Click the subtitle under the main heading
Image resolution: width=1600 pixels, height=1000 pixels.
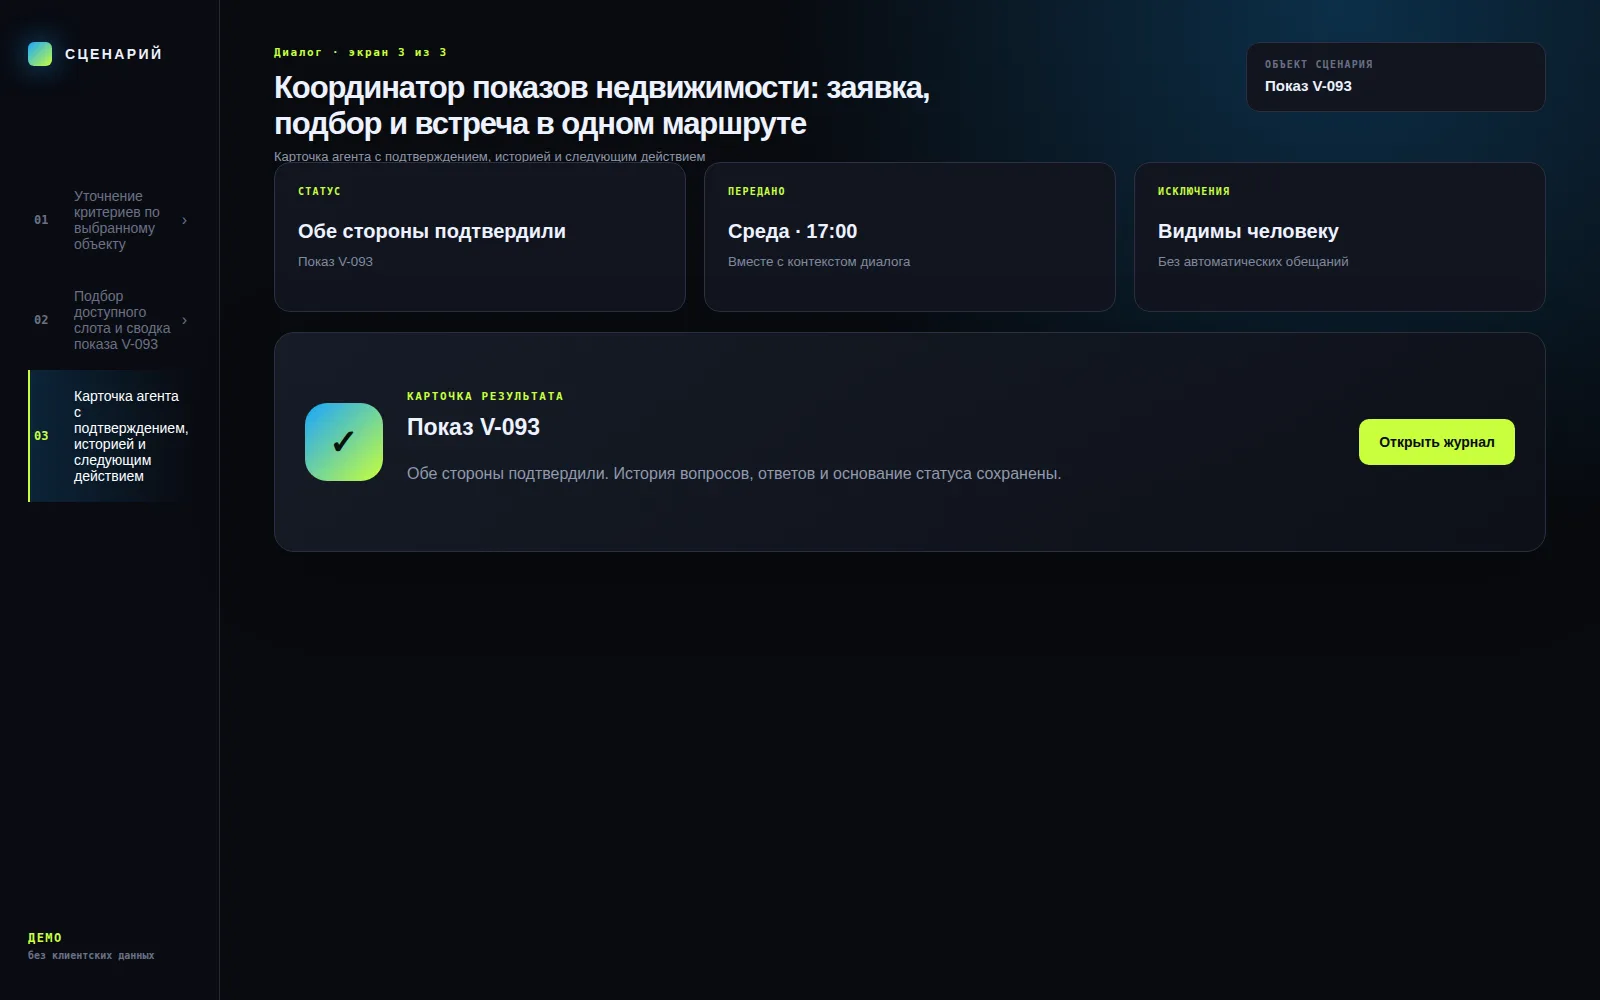tap(490, 156)
